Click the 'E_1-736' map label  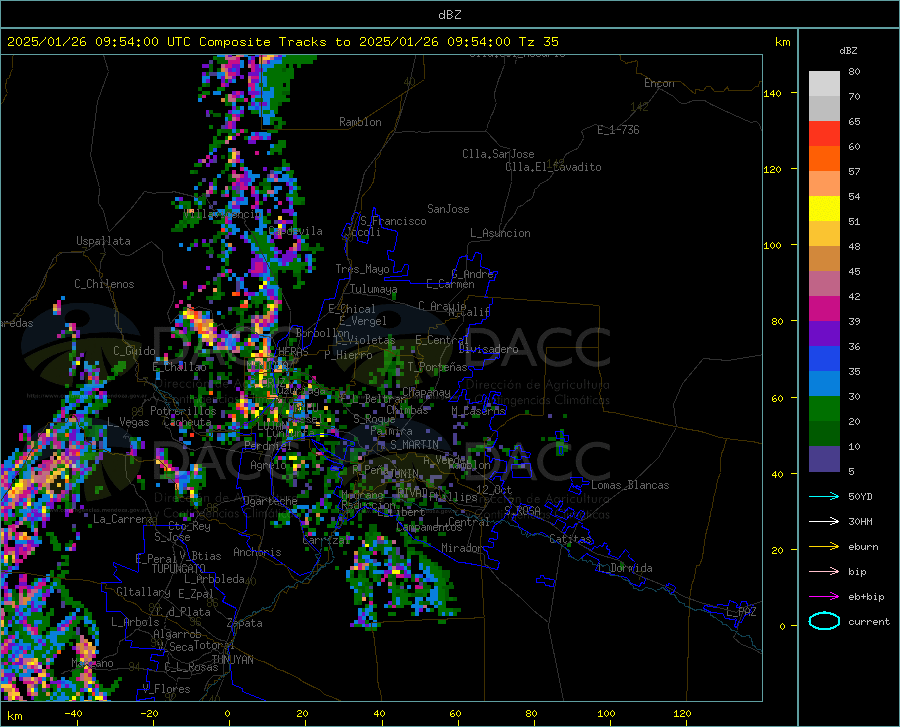[x=618, y=130]
